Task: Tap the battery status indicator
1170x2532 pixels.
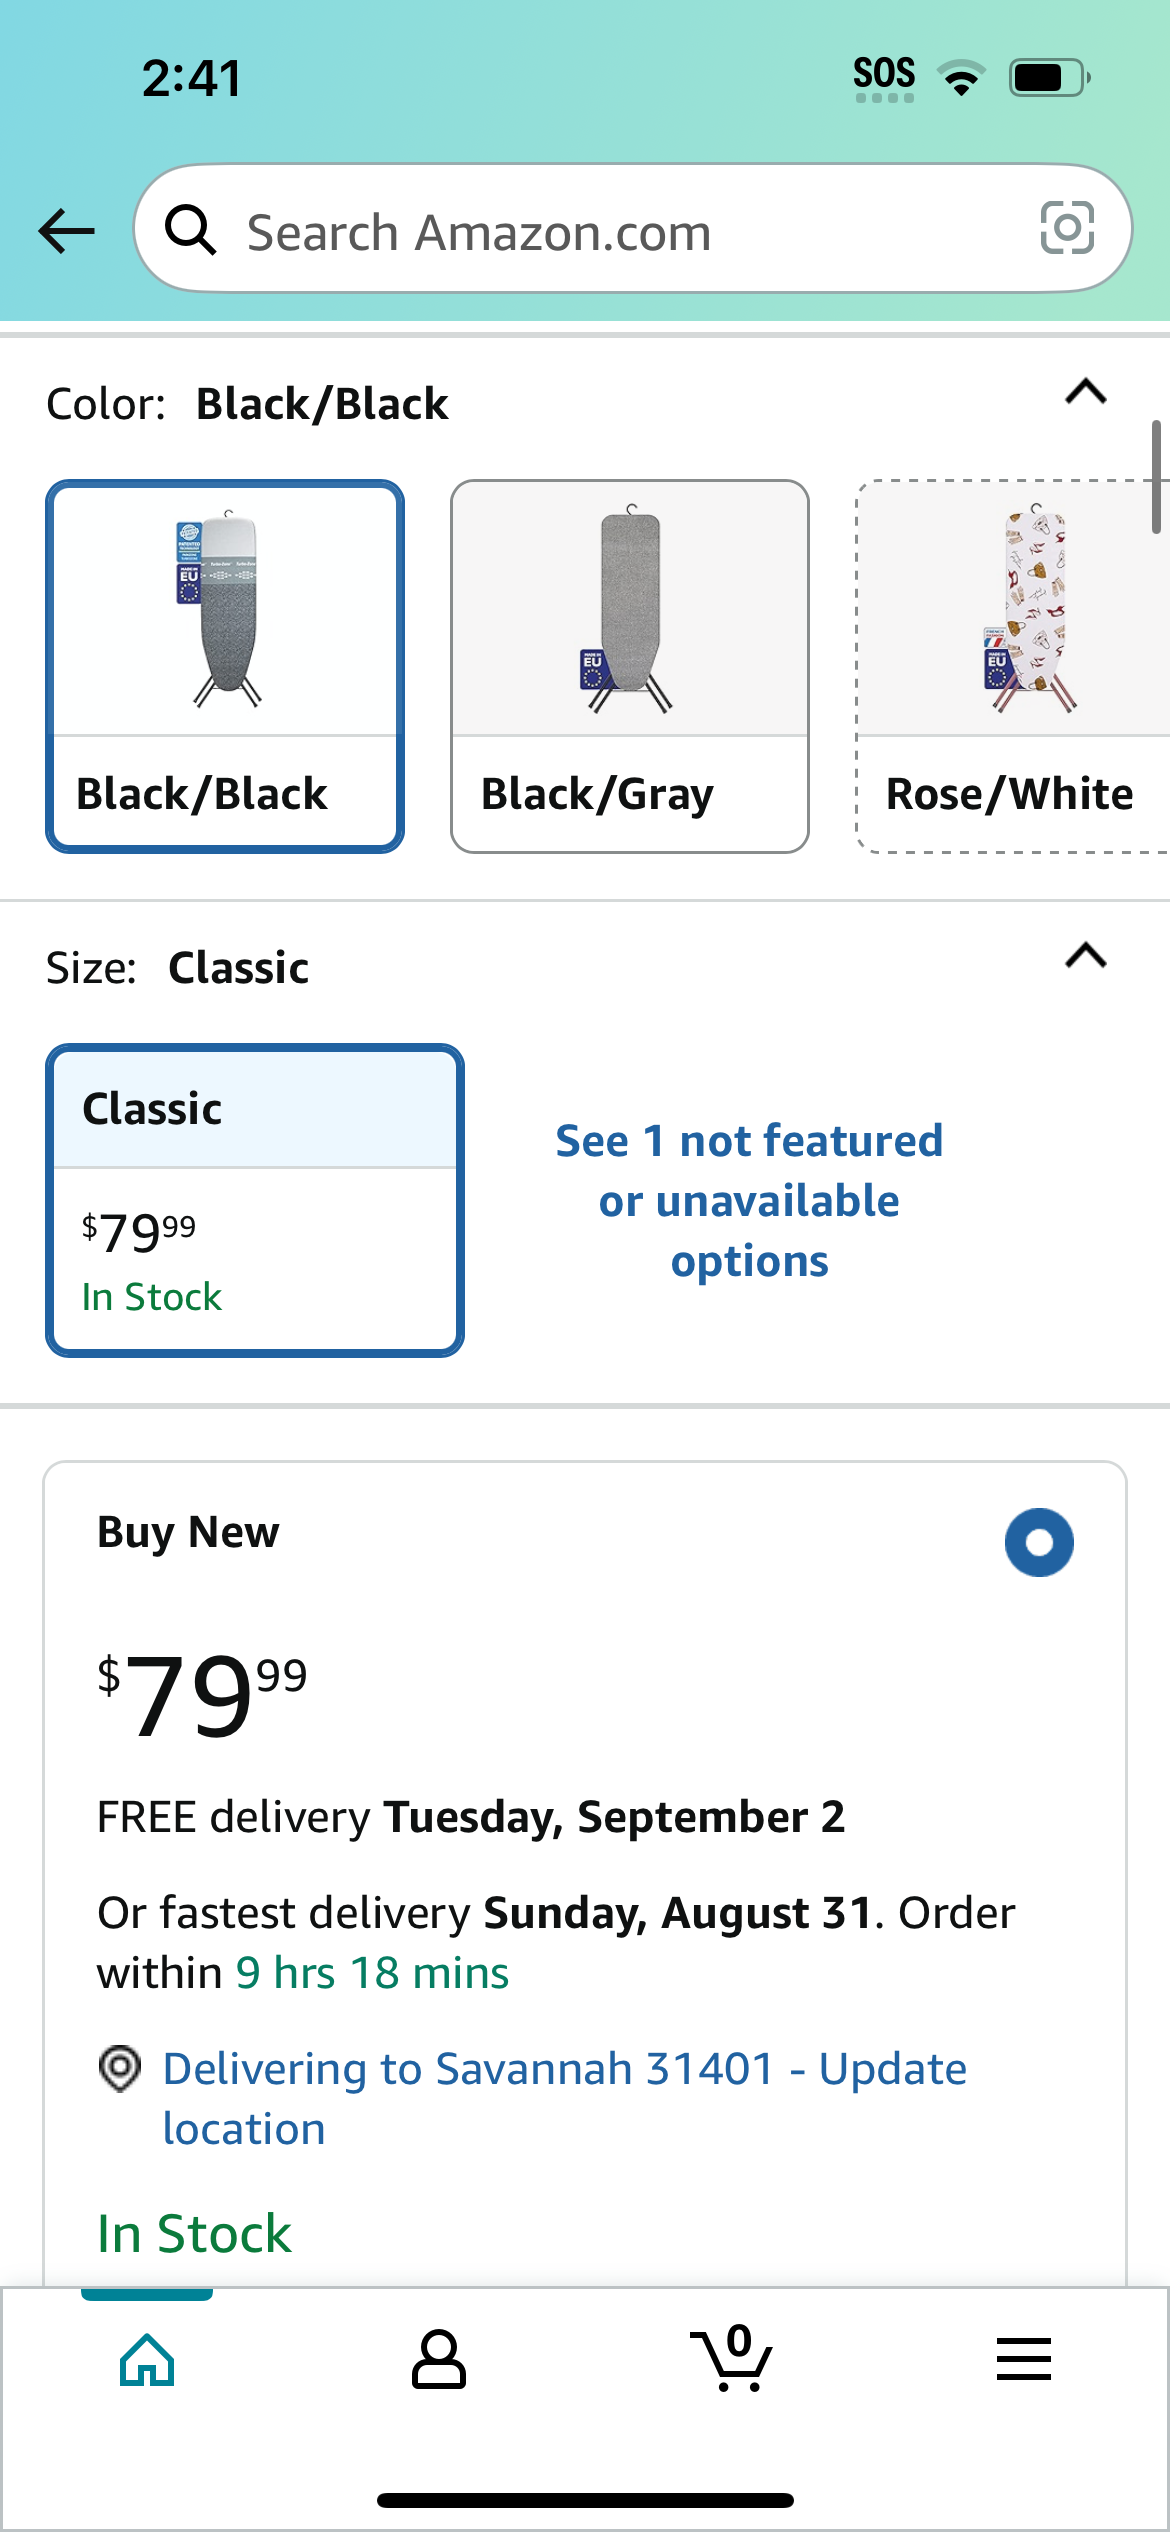Action: (x=1048, y=78)
